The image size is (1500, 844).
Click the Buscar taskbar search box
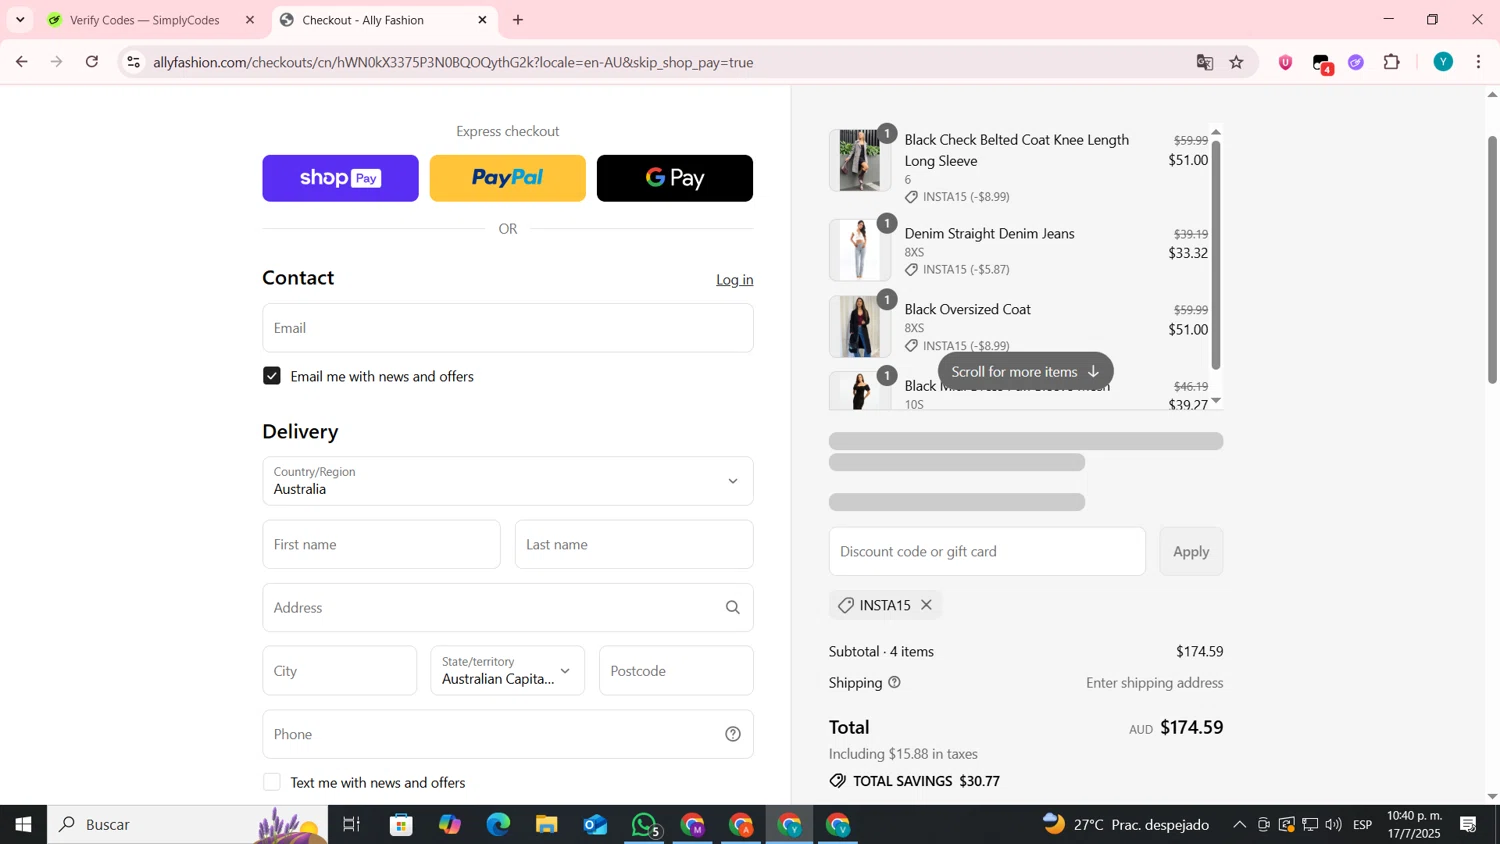188,825
